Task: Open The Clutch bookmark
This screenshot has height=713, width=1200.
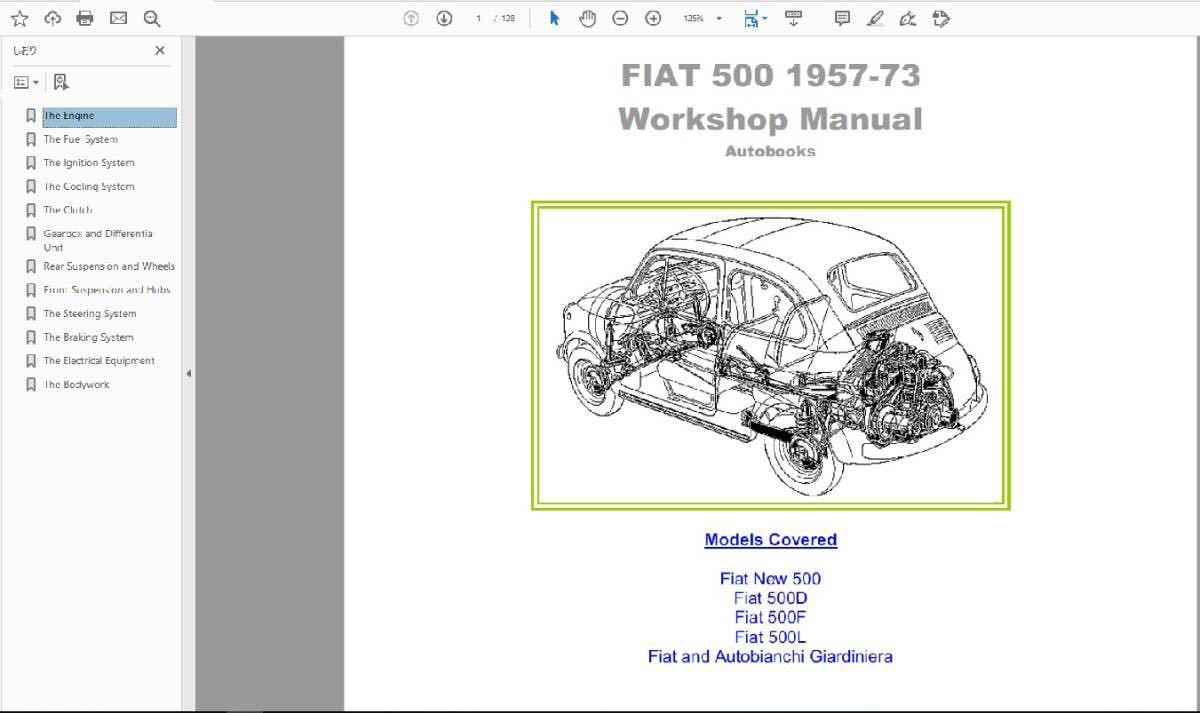Action: click(x=67, y=210)
